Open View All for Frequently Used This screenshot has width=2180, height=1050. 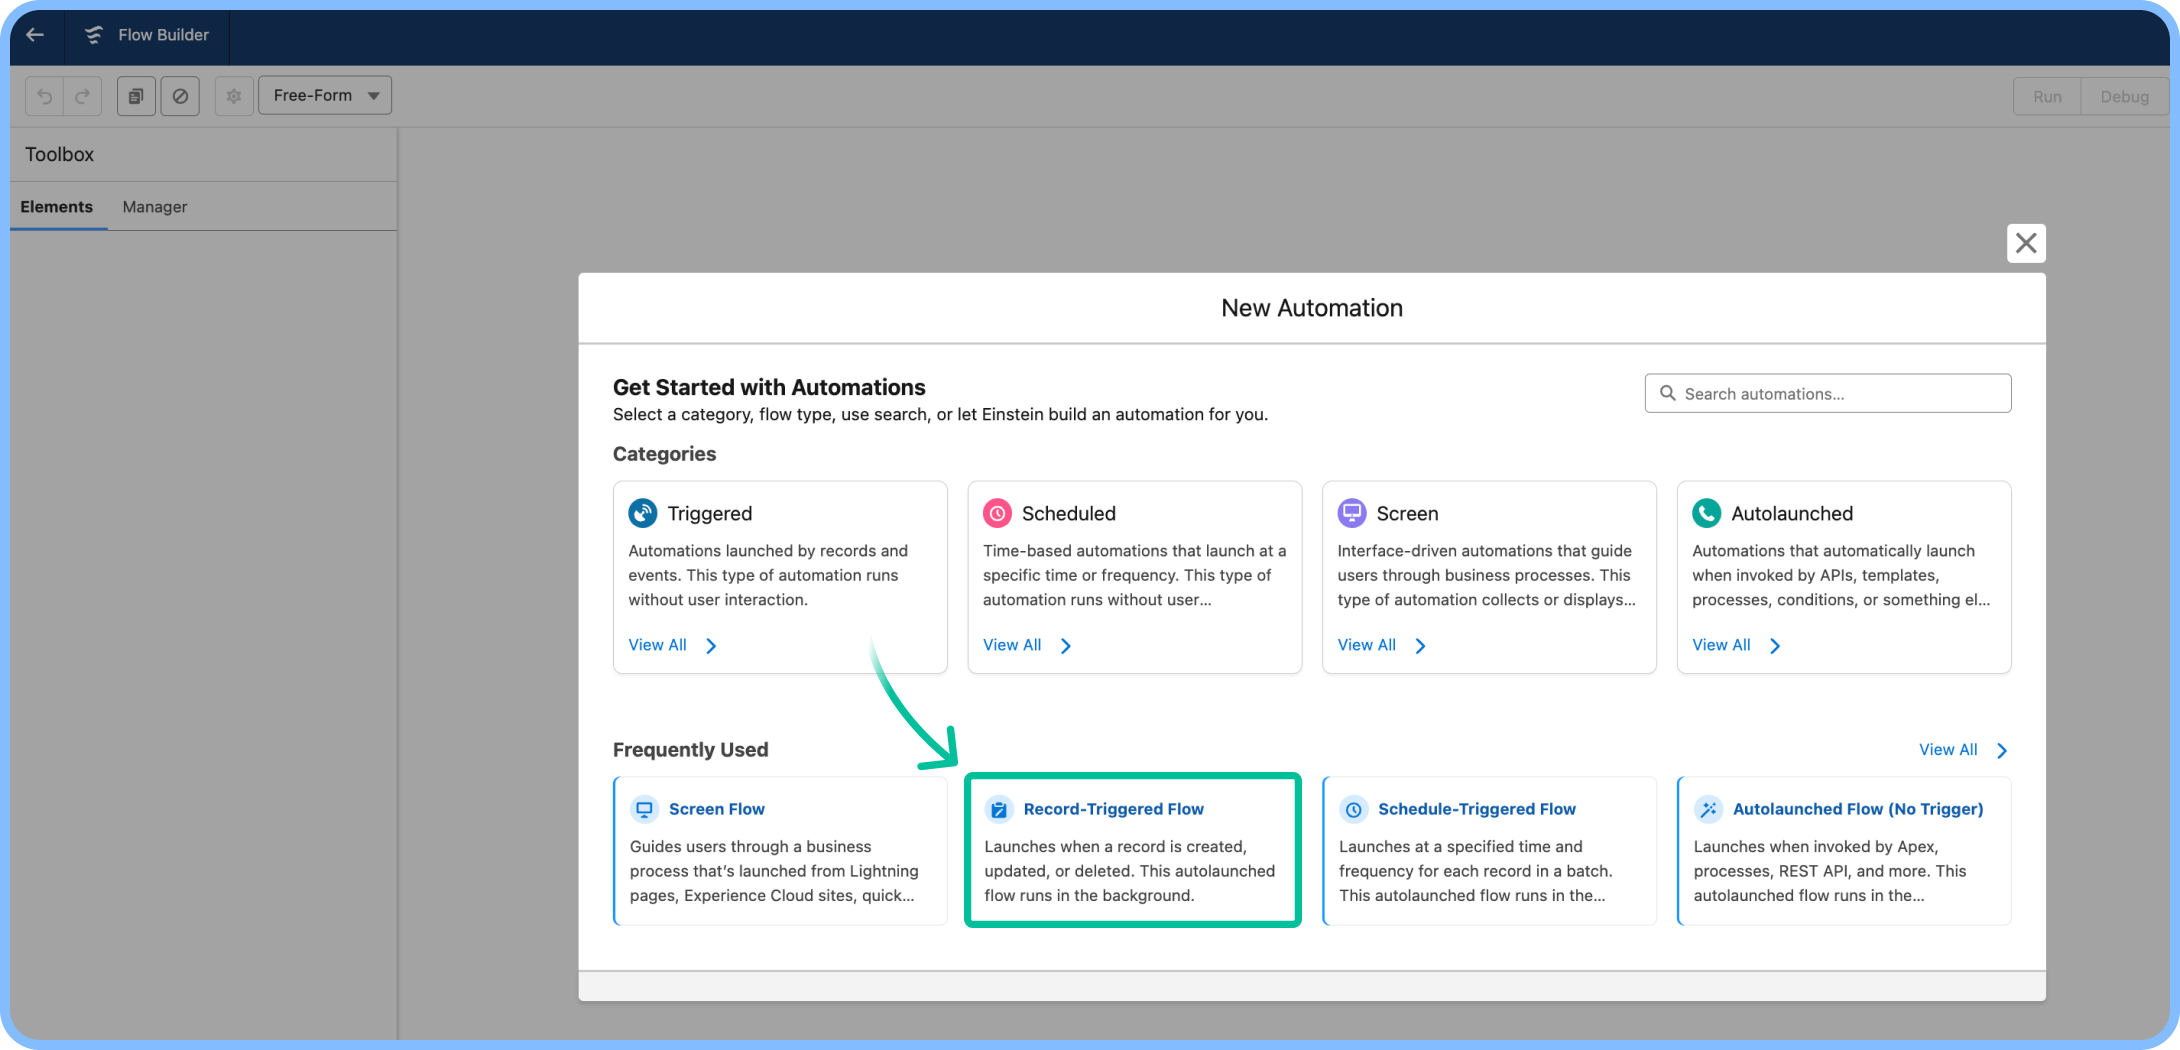point(1948,750)
